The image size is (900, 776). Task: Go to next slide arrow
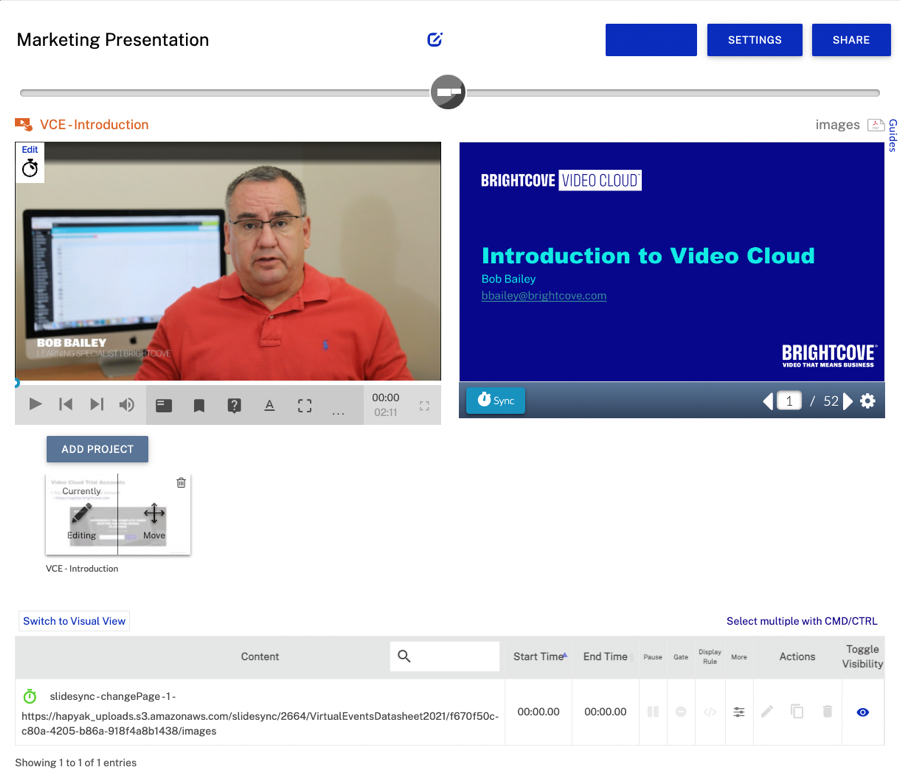pos(848,401)
